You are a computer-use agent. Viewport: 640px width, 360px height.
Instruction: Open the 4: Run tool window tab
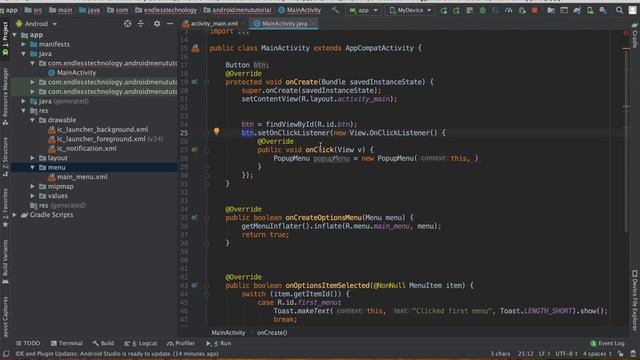tap(219, 343)
